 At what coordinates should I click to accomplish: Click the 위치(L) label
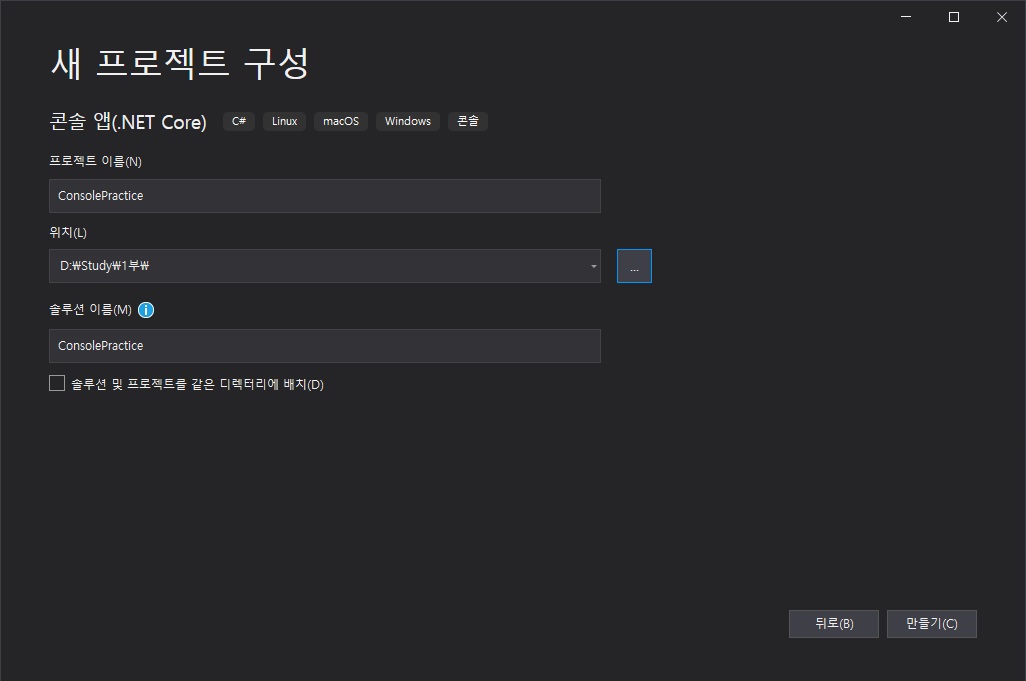[x=68, y=232]
